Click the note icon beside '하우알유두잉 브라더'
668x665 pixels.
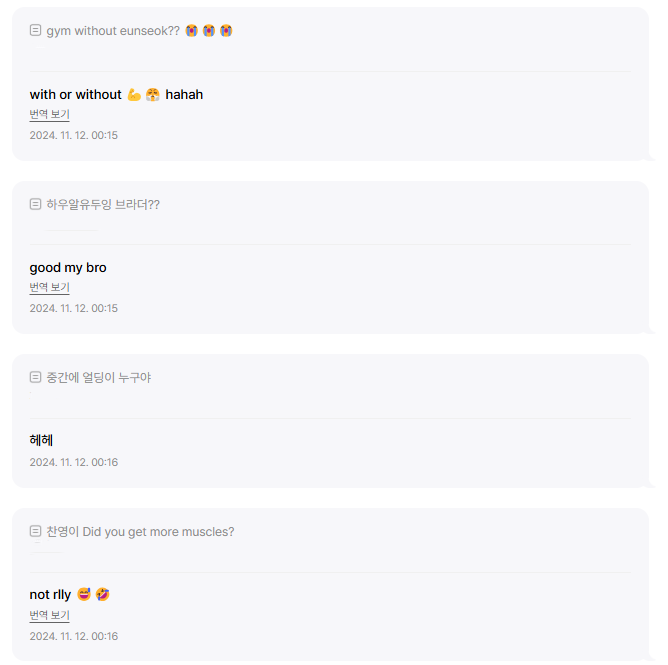click(x=36, y=204)
